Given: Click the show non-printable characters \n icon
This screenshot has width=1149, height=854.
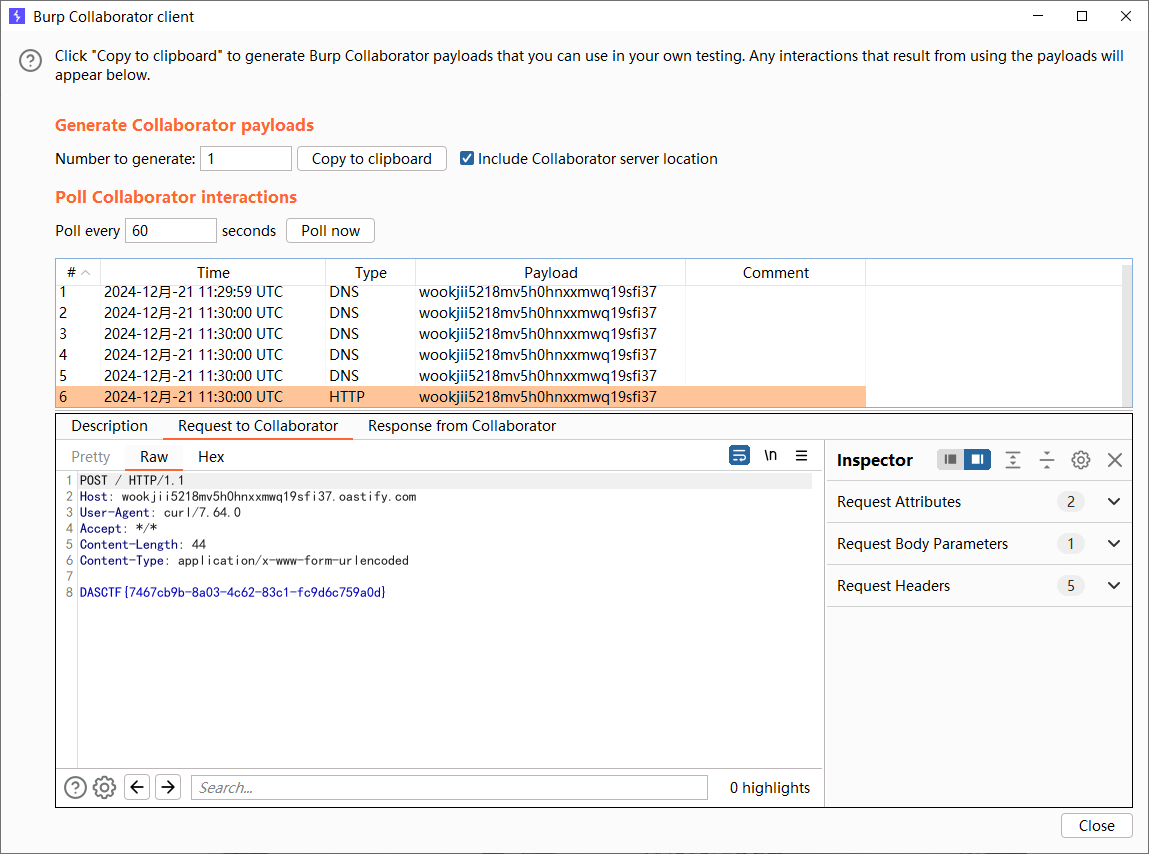Looking at the screenshot, I should pos(770,456).
